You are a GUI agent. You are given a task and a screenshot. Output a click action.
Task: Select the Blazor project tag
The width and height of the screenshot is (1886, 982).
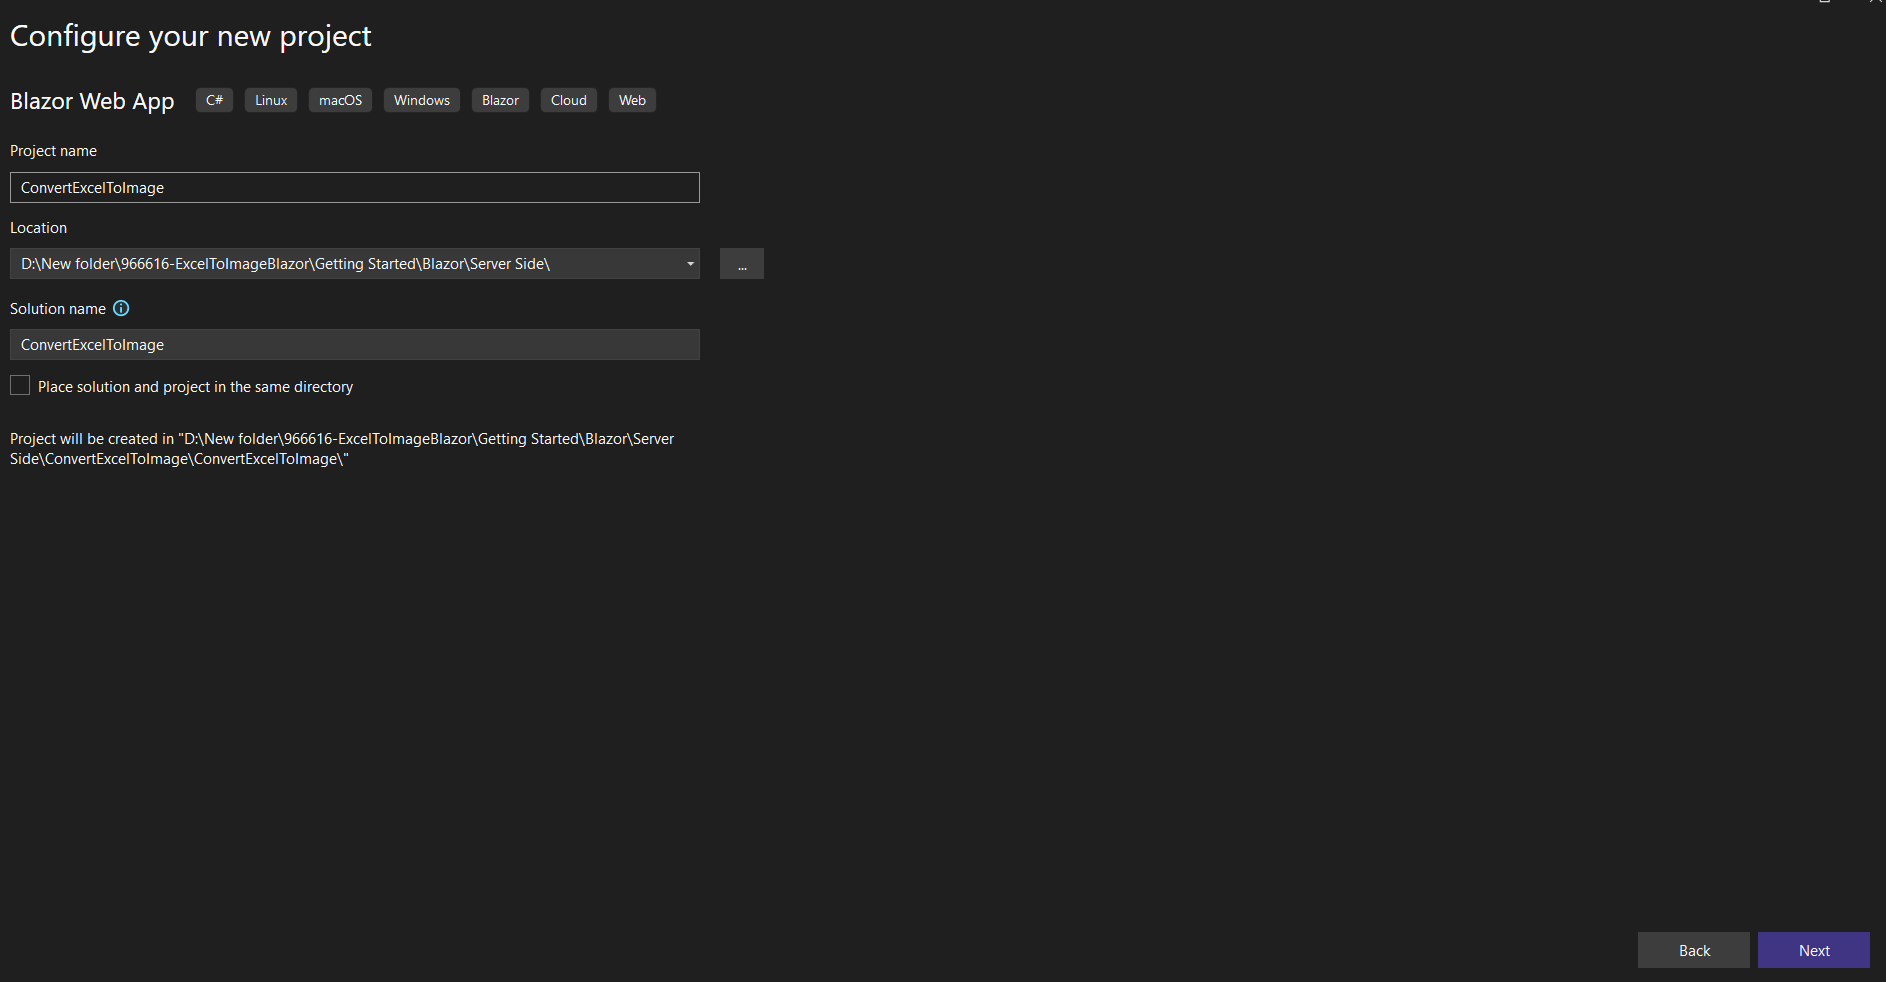499,100
